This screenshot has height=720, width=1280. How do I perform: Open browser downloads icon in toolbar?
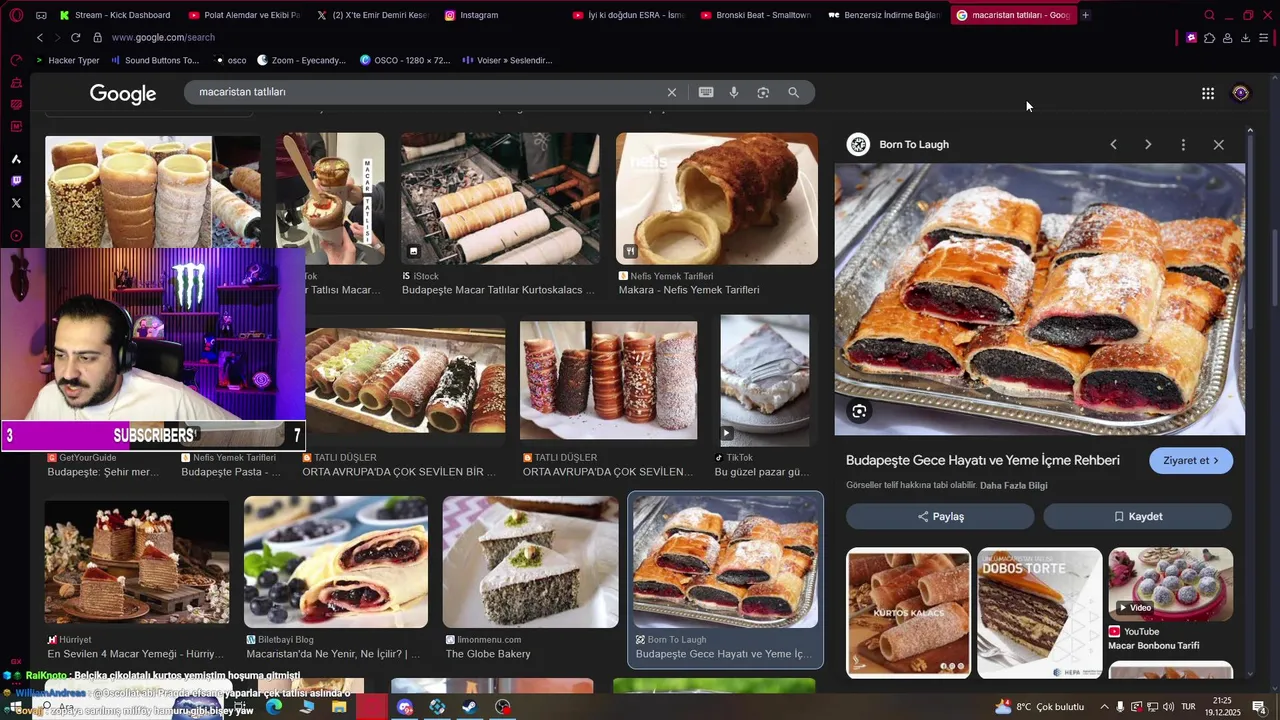(1245, 38)
